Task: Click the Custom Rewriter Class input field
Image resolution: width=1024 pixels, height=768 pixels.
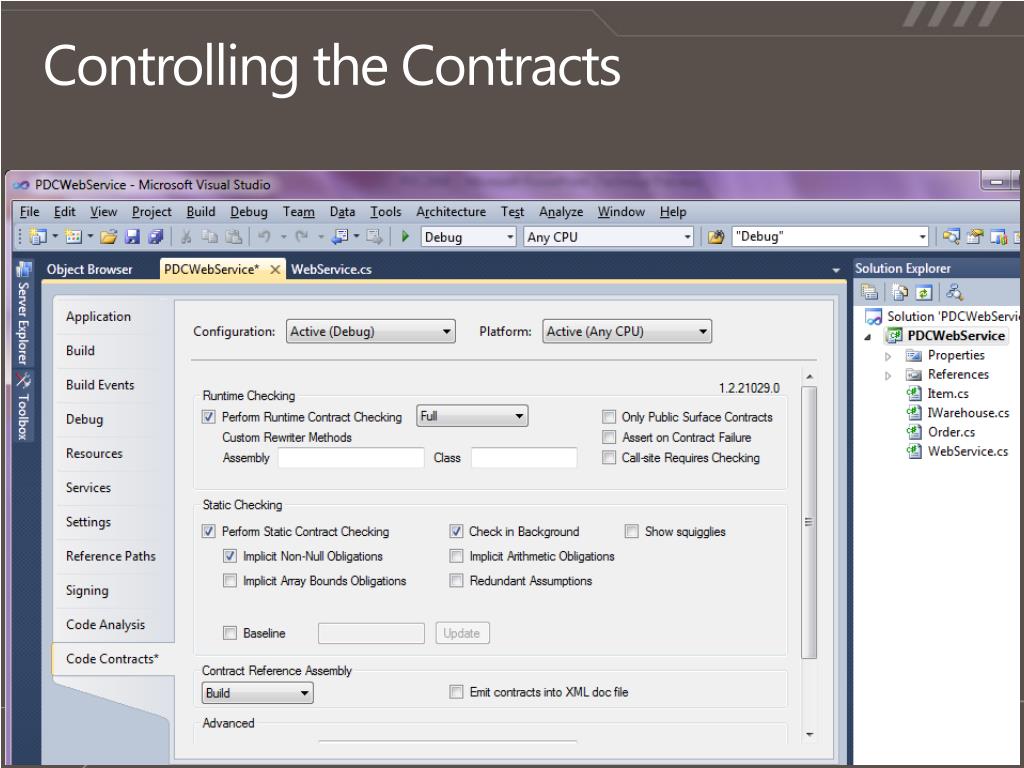Action: pyautogui.click(x=524, y=457)
